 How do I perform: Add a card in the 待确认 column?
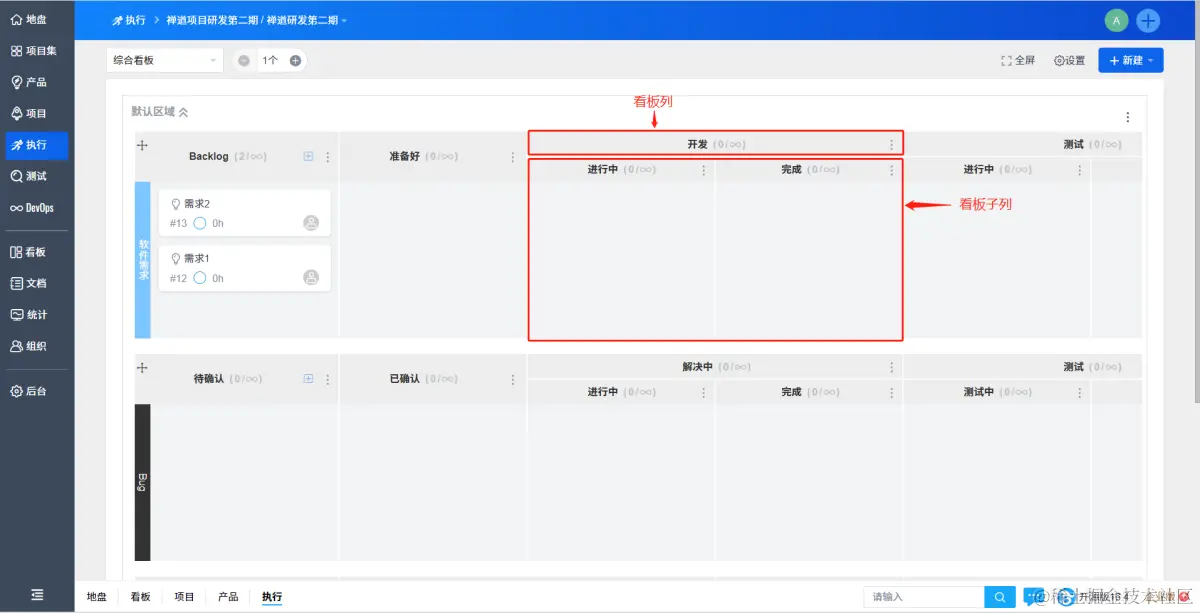(308, 379)
